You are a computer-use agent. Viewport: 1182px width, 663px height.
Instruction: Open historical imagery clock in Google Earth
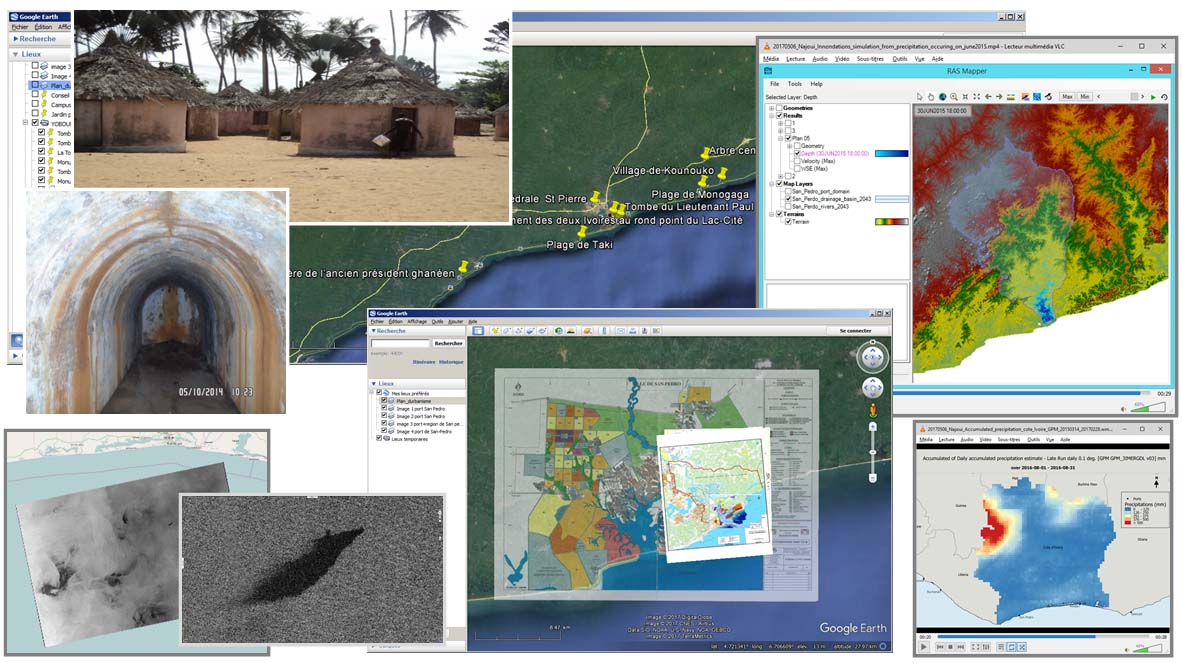pos(559,331)
